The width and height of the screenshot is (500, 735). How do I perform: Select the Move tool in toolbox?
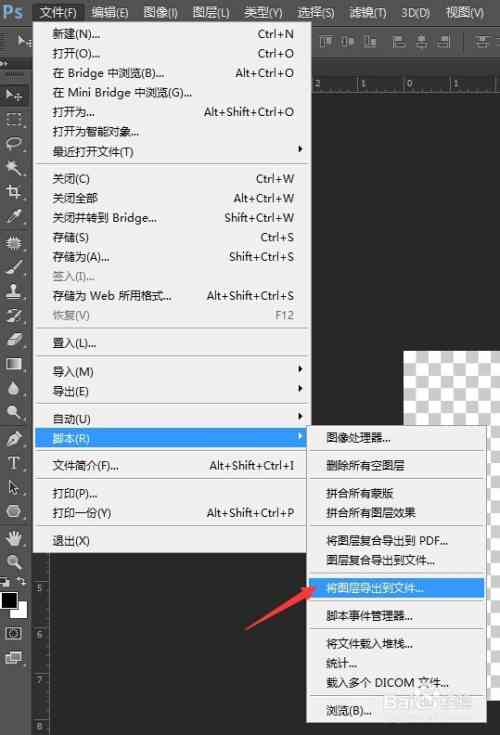coord(14,95)
